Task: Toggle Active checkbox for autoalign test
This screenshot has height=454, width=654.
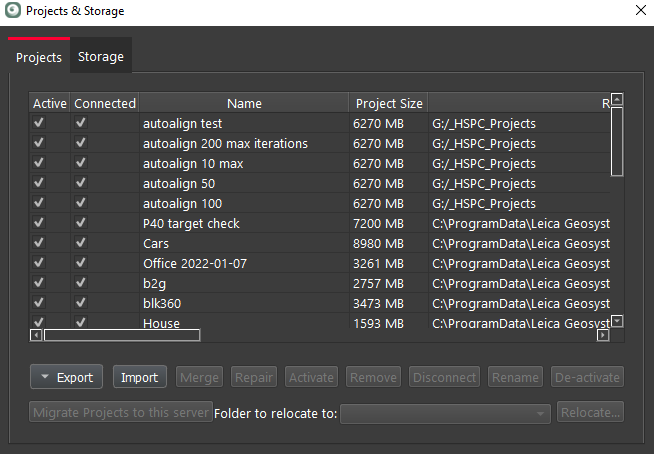Action: [40, 123]
